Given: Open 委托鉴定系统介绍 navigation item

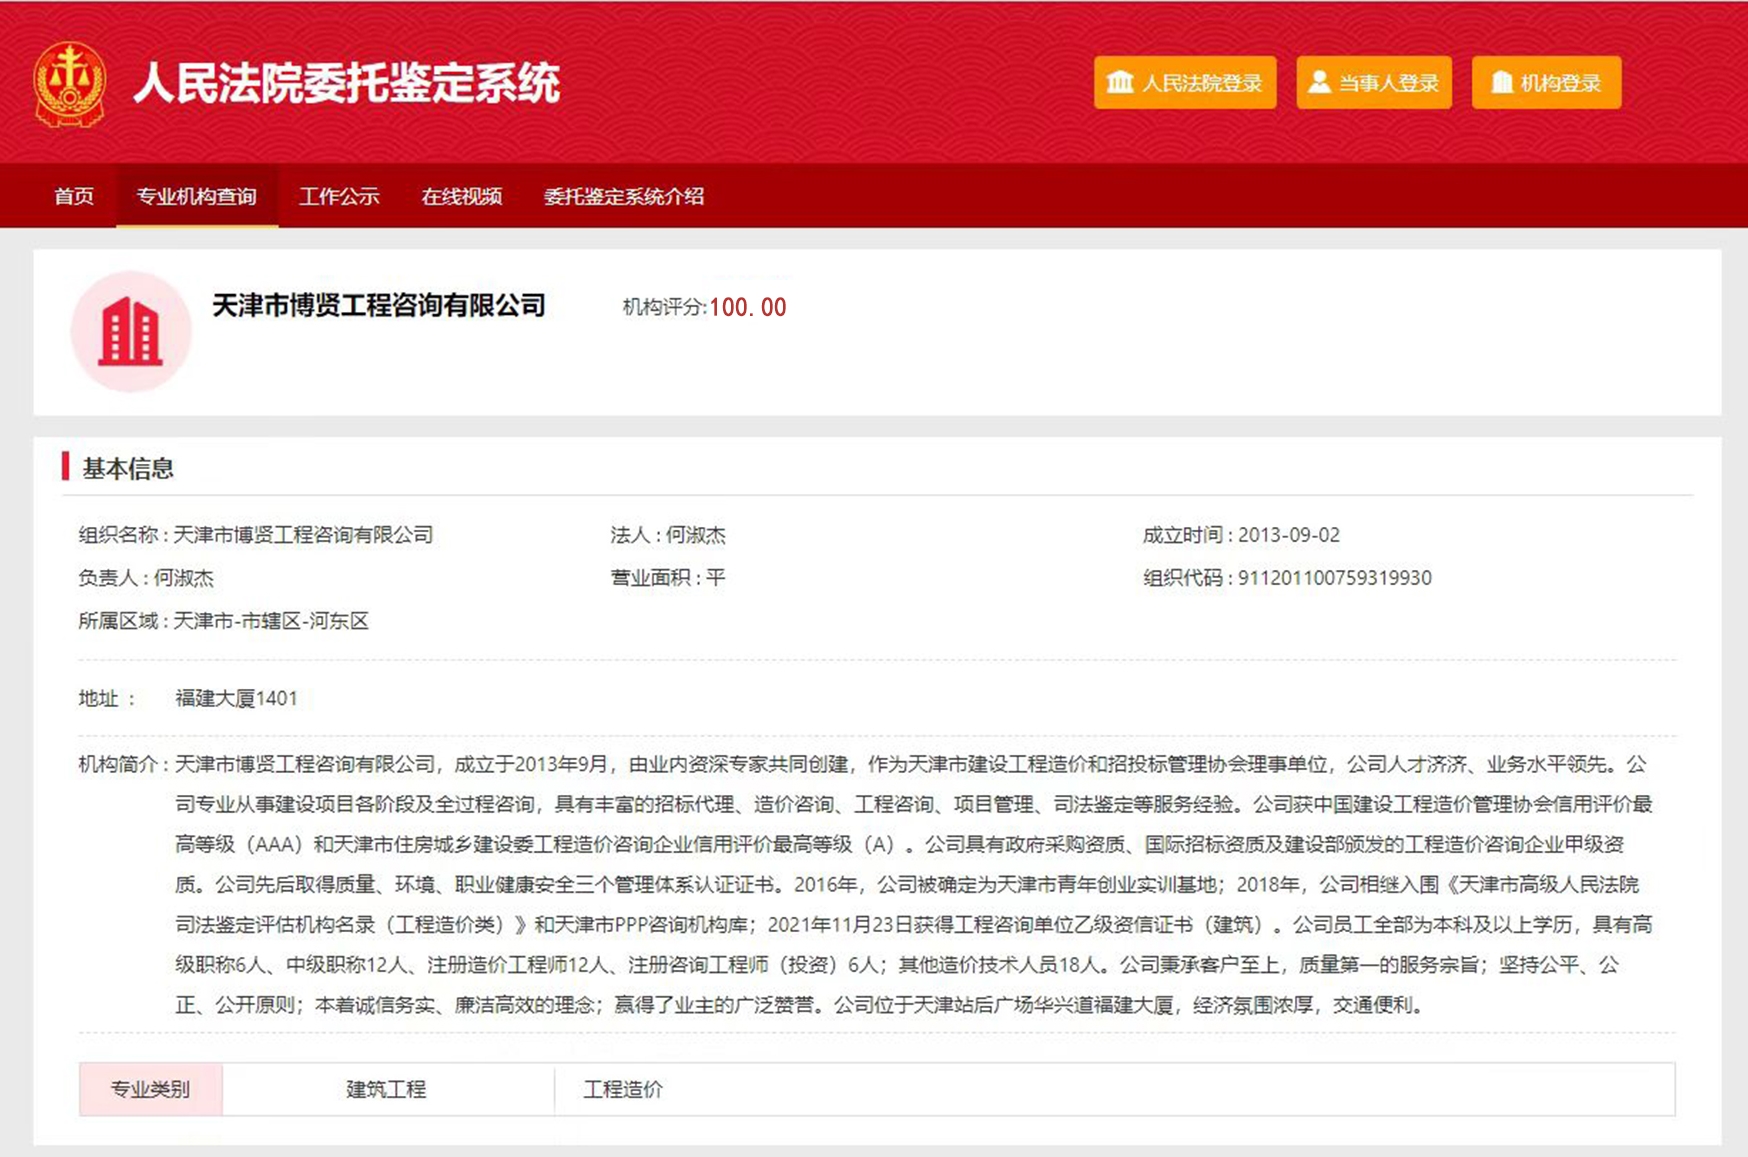Looking at the screenshot, I should click(x=623, y=196).
